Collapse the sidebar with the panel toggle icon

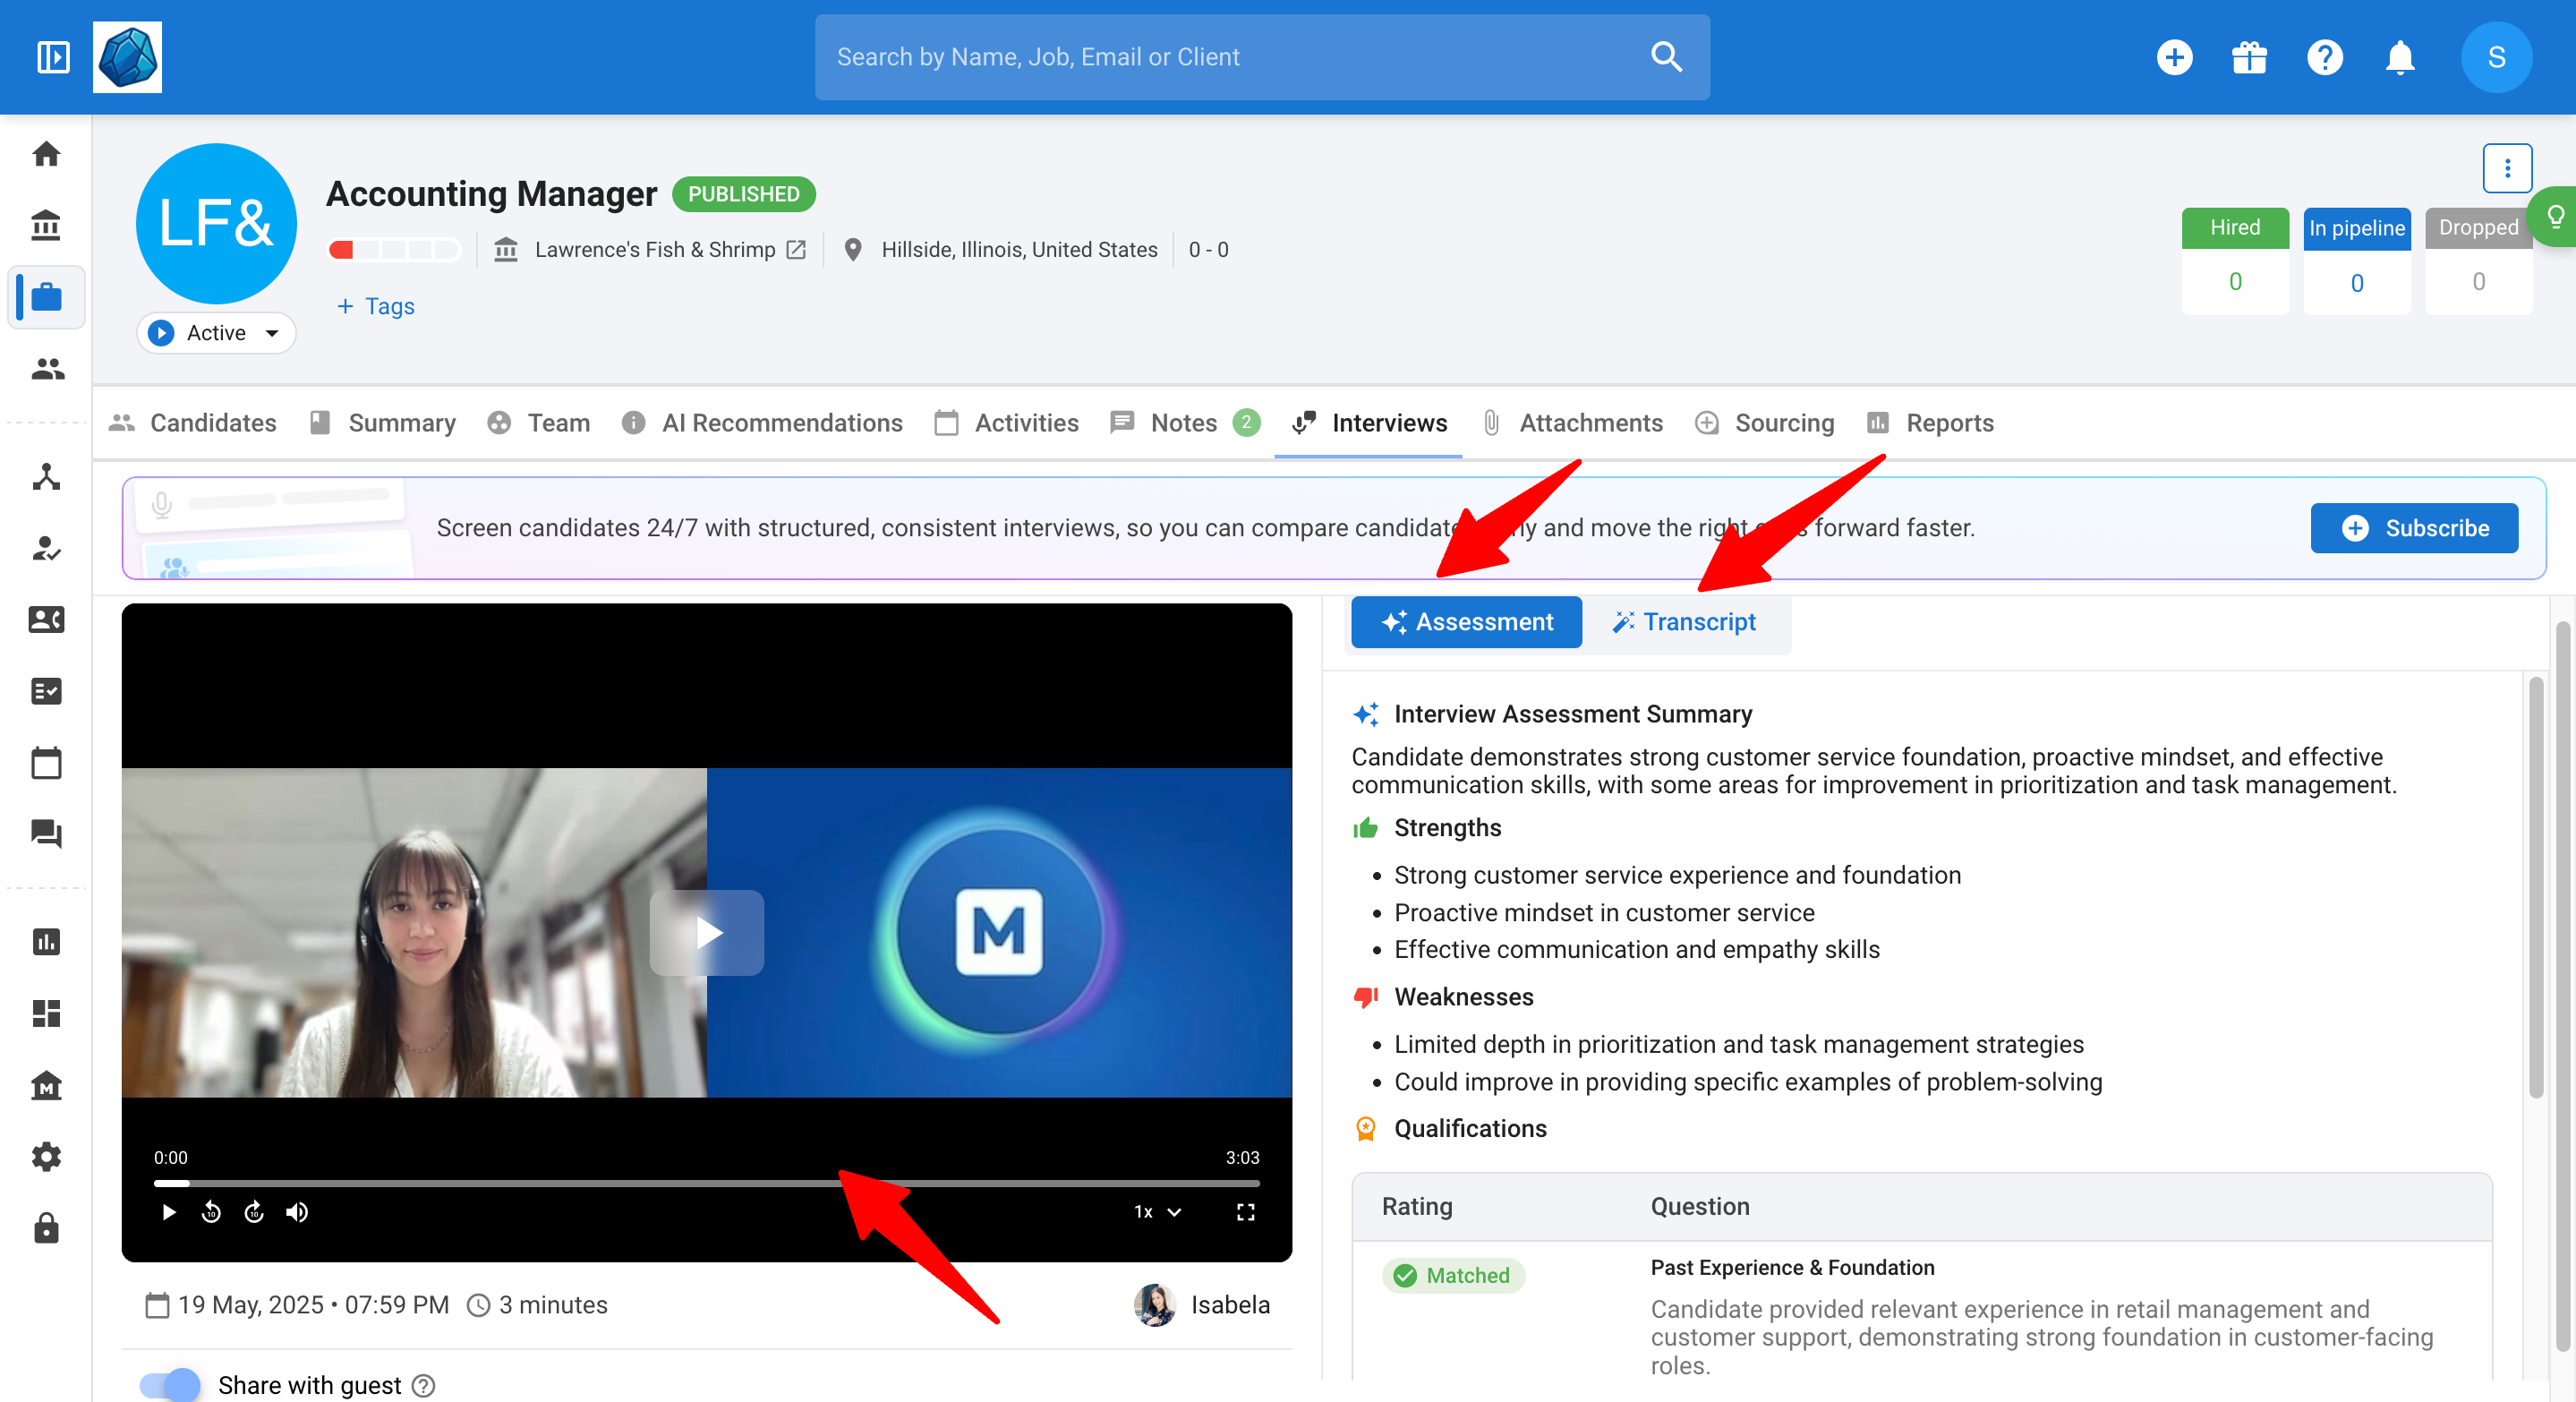click(x=53, y=57)
